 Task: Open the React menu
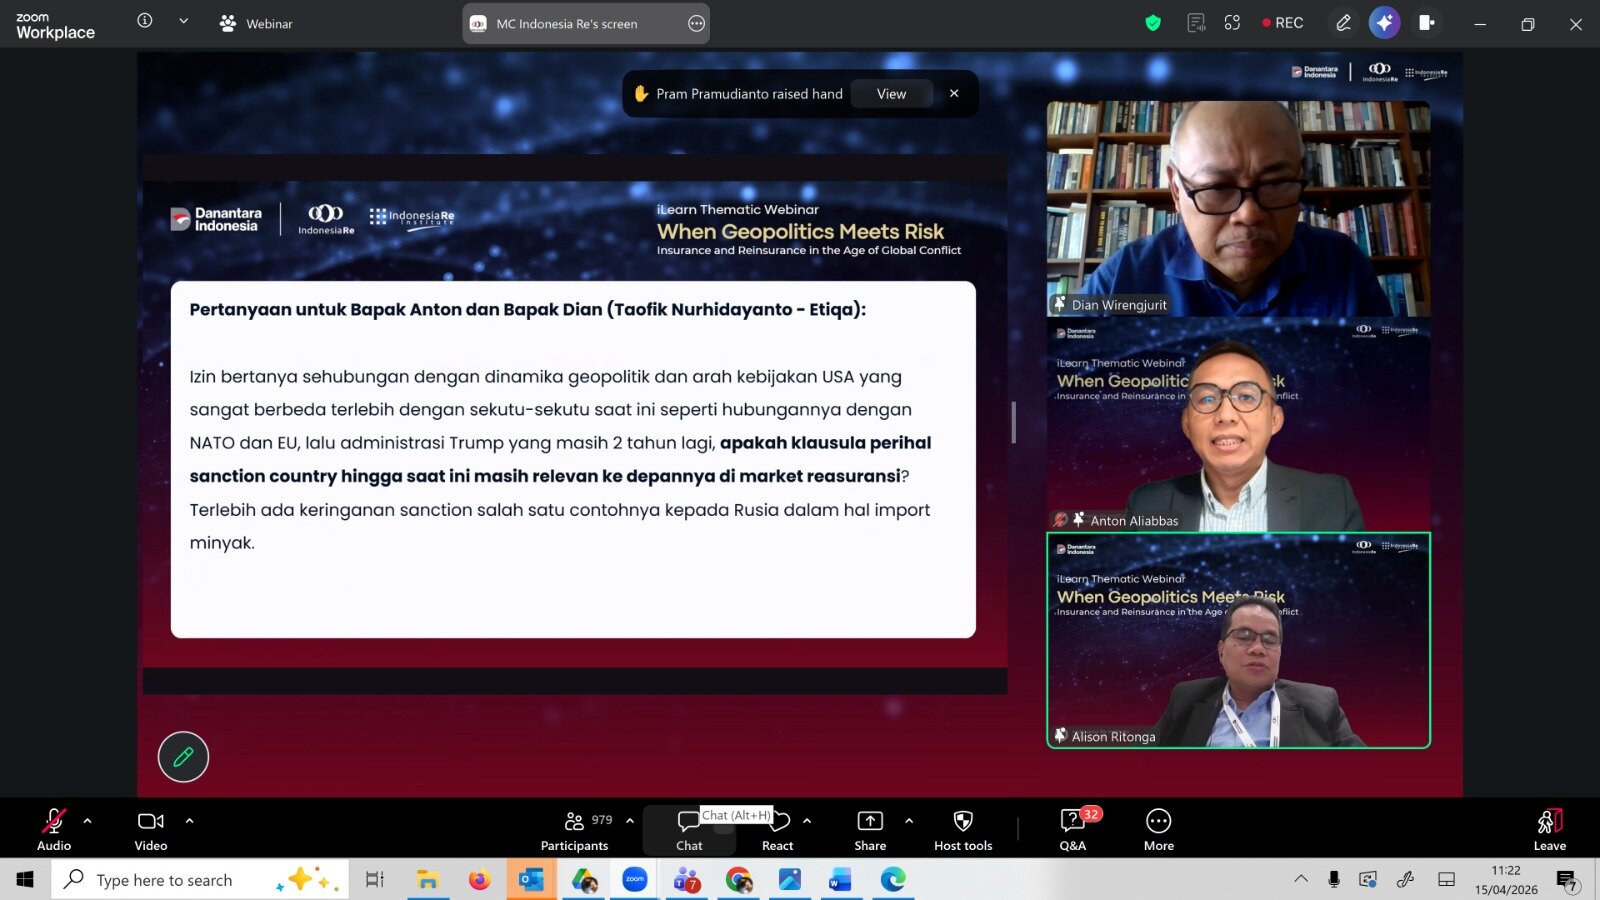tap(778, 829)
